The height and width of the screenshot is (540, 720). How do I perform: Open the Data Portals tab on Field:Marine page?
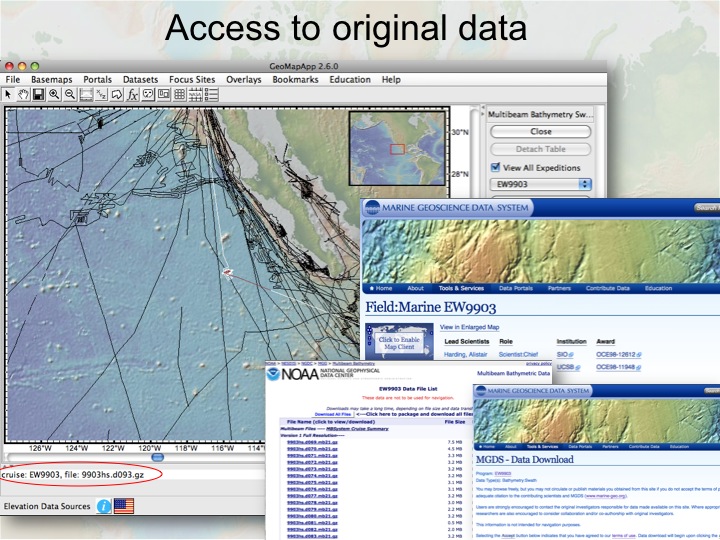[516, 288]
